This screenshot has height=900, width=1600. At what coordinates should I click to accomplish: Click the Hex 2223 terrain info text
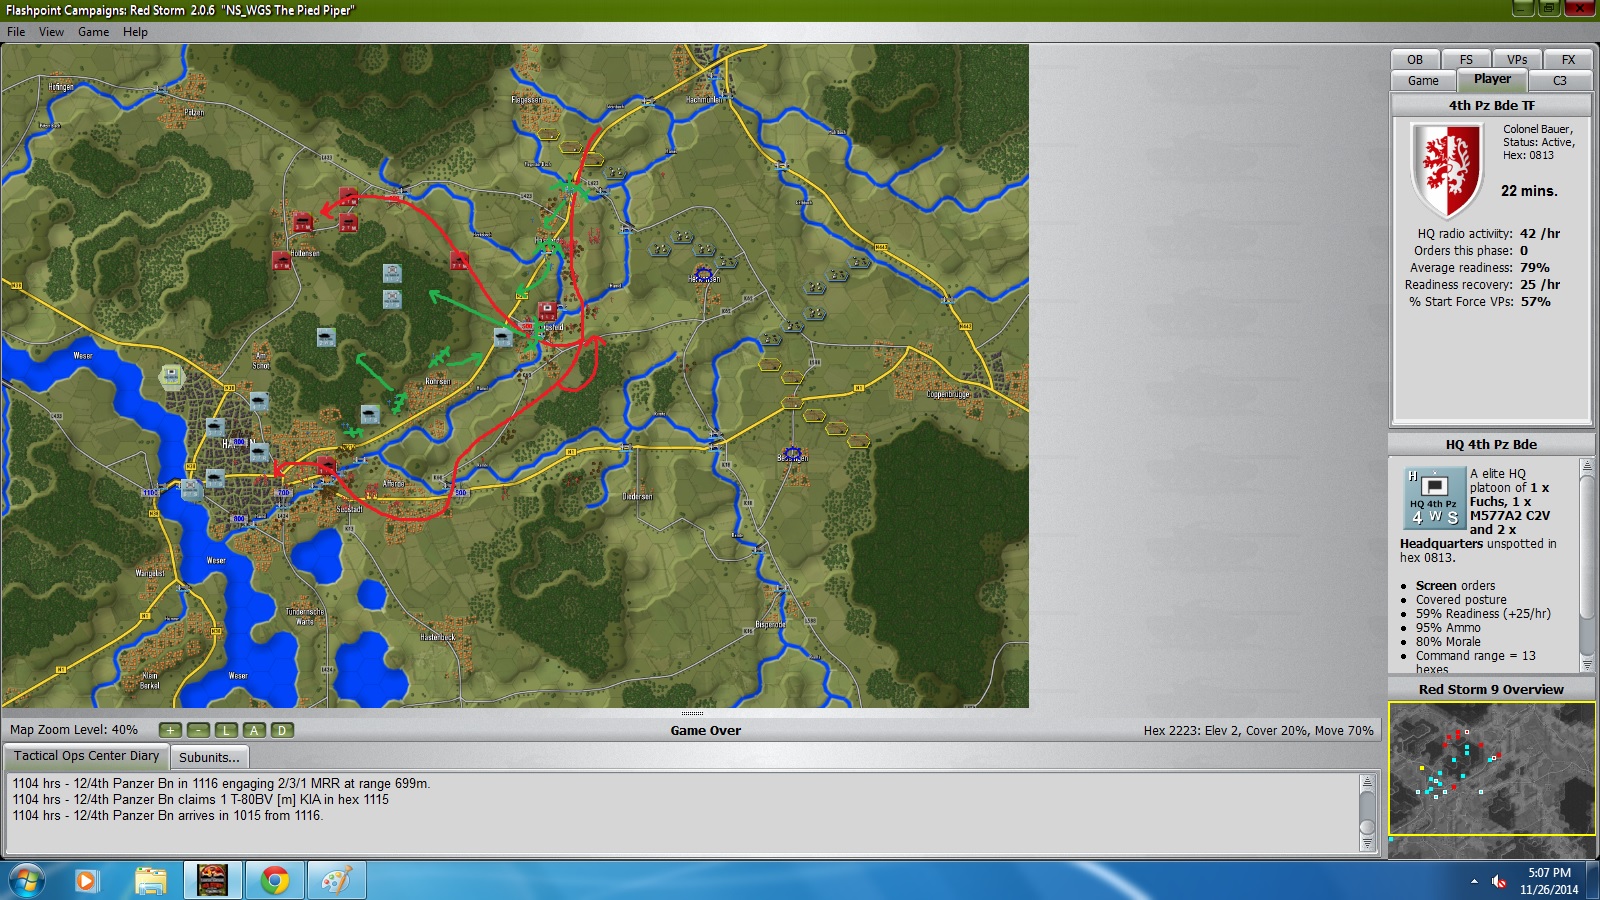tap(1258, 730)
